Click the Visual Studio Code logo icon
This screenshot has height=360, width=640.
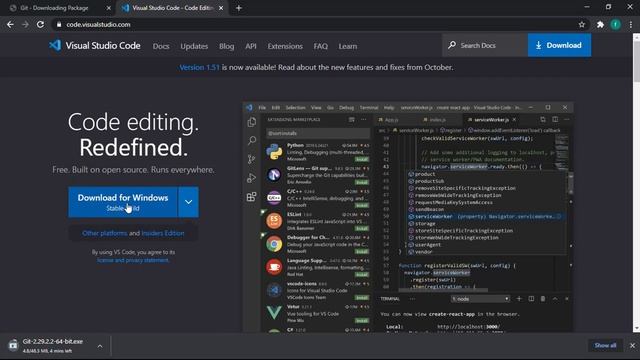coord(55,45)
